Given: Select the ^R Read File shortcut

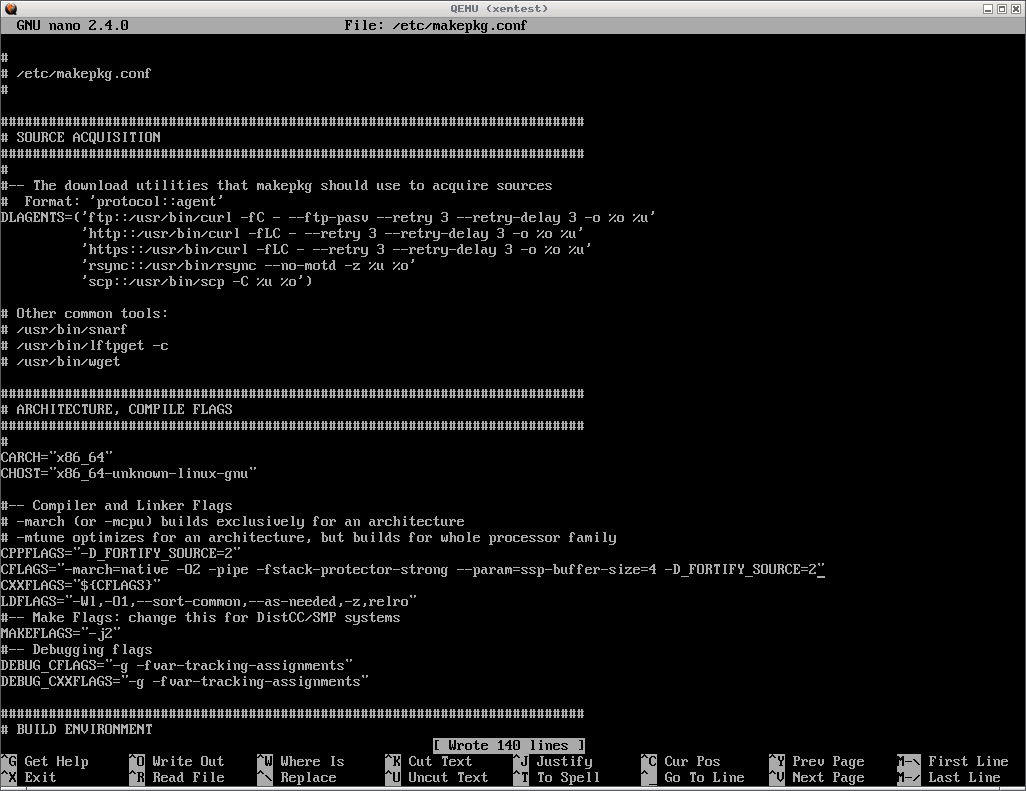Looking at the screenshot, I should [177, 777].
